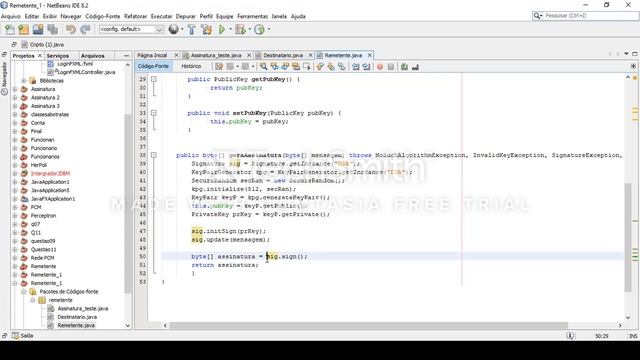This screenshot has height=360, width=640.
Task: Collapse code fold at getPubKey method
Action: 154,79
